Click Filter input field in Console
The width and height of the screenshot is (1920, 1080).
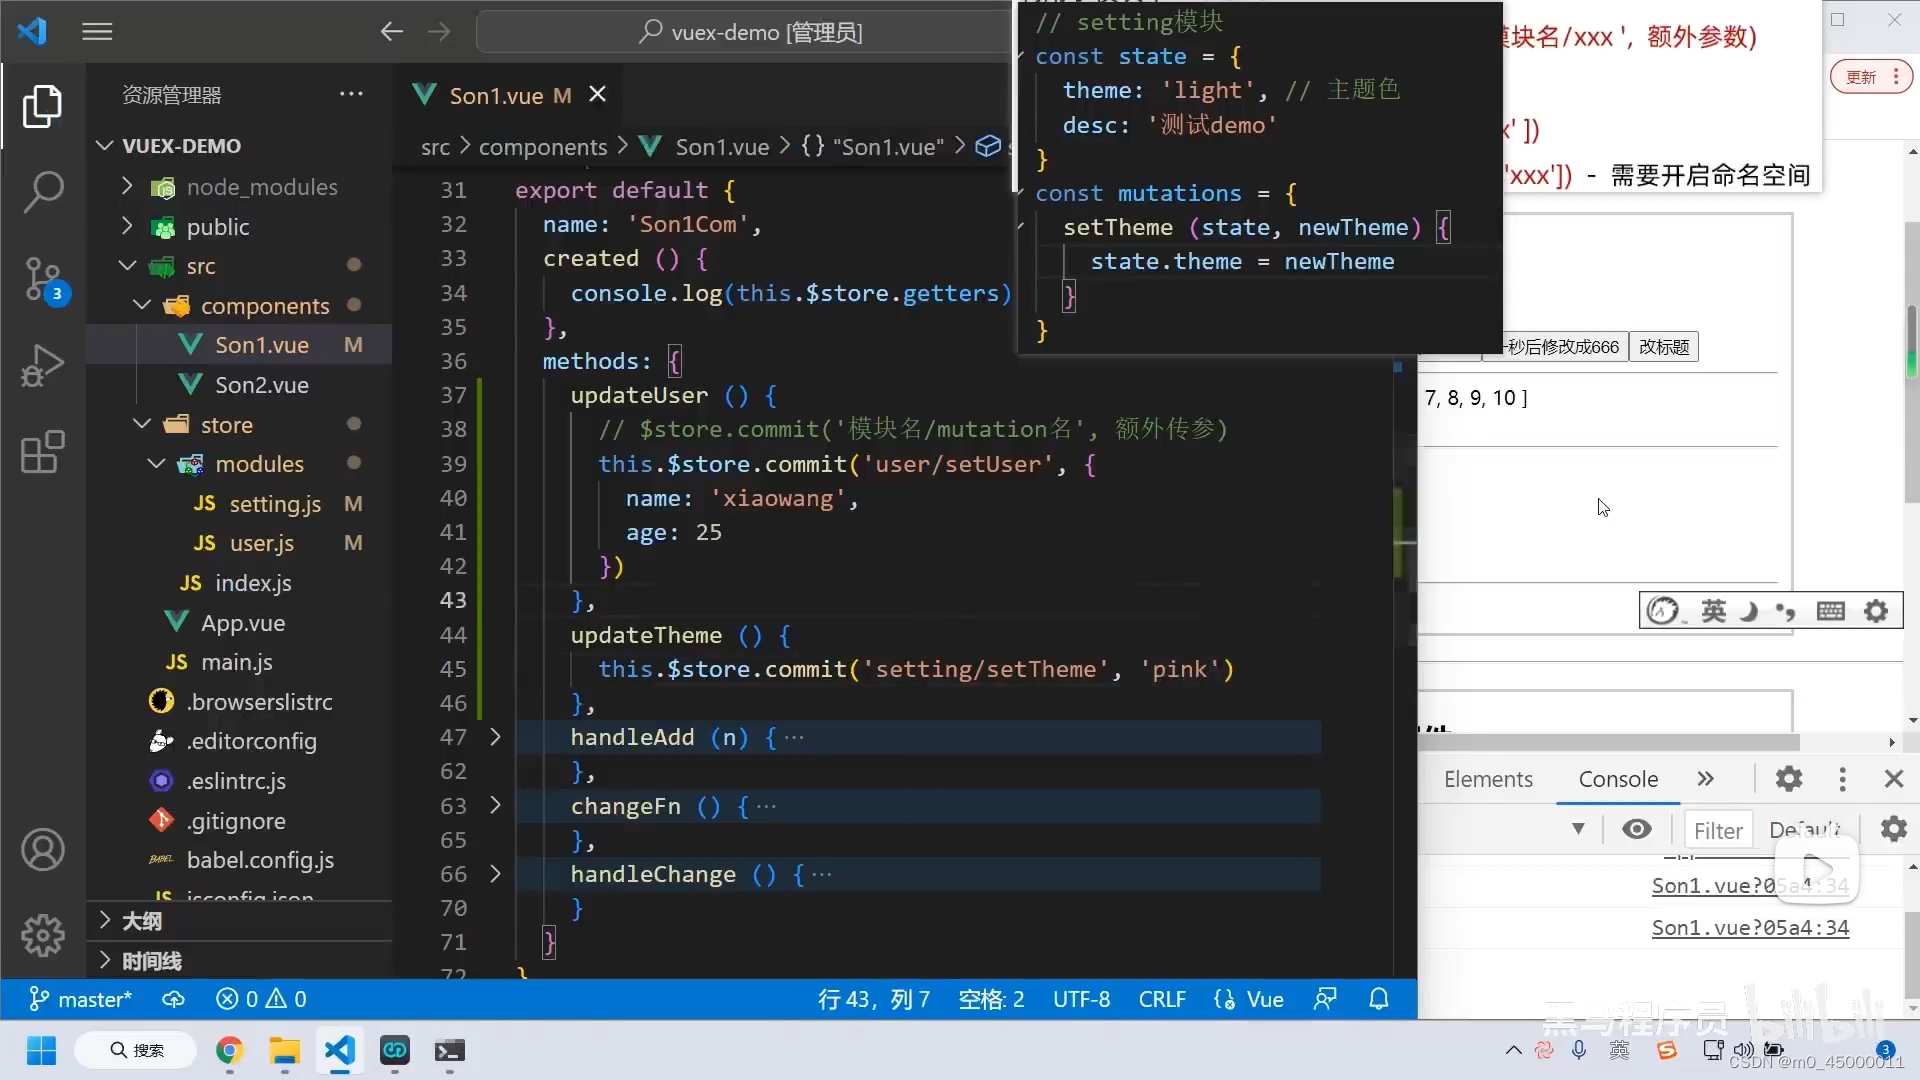tap(1717, 829)
